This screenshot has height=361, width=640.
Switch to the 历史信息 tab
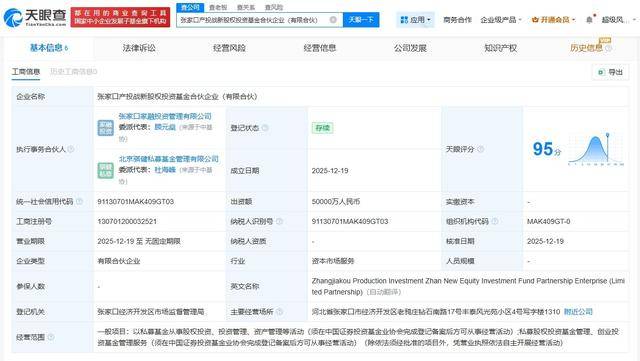click(587, 48)
